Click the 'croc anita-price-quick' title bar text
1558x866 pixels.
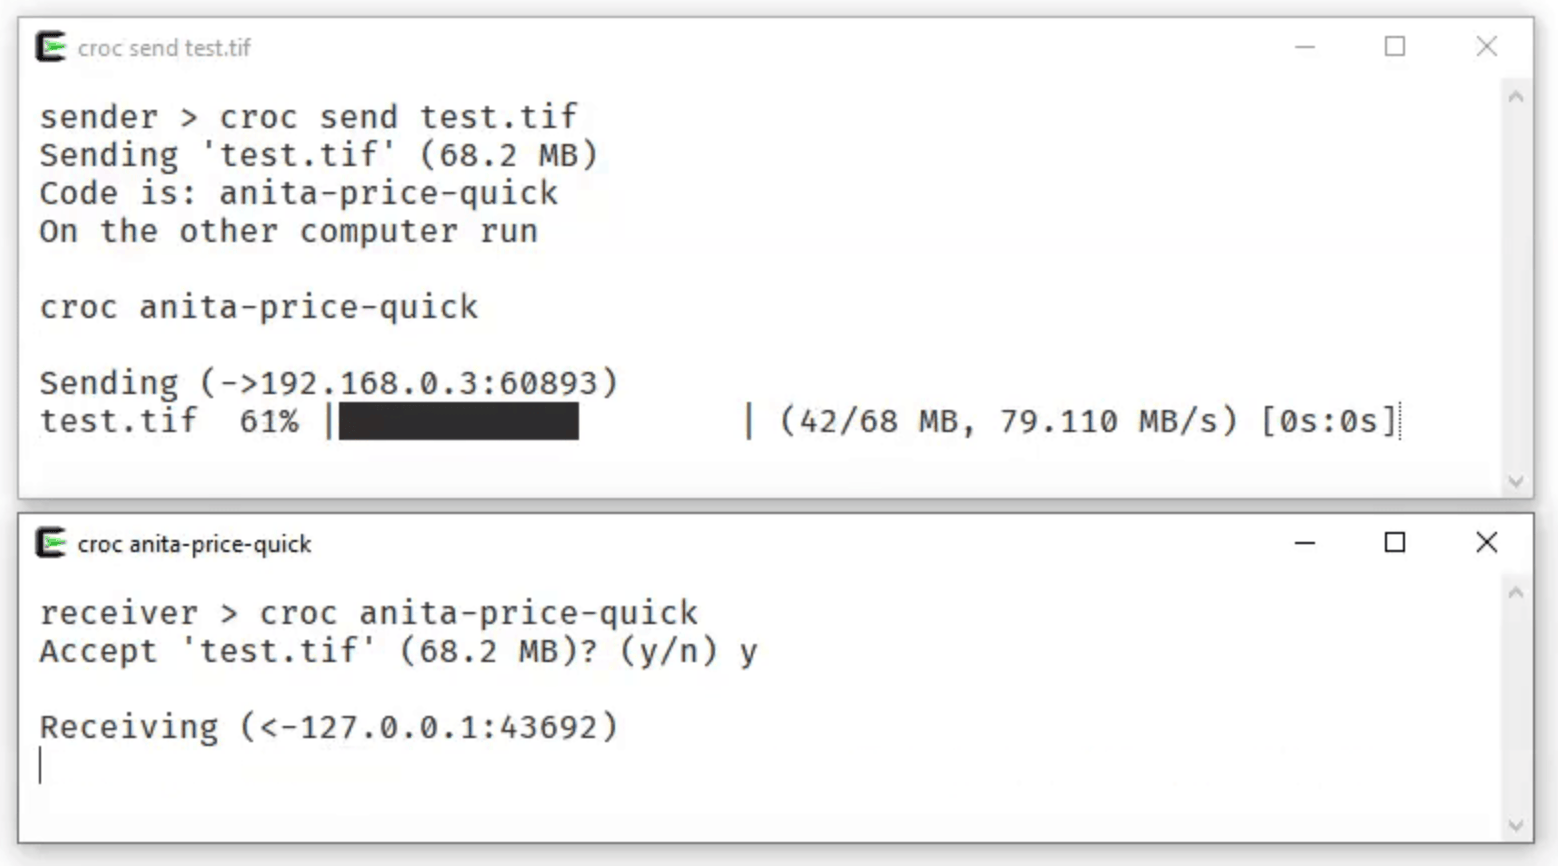(x=194, y=544)
